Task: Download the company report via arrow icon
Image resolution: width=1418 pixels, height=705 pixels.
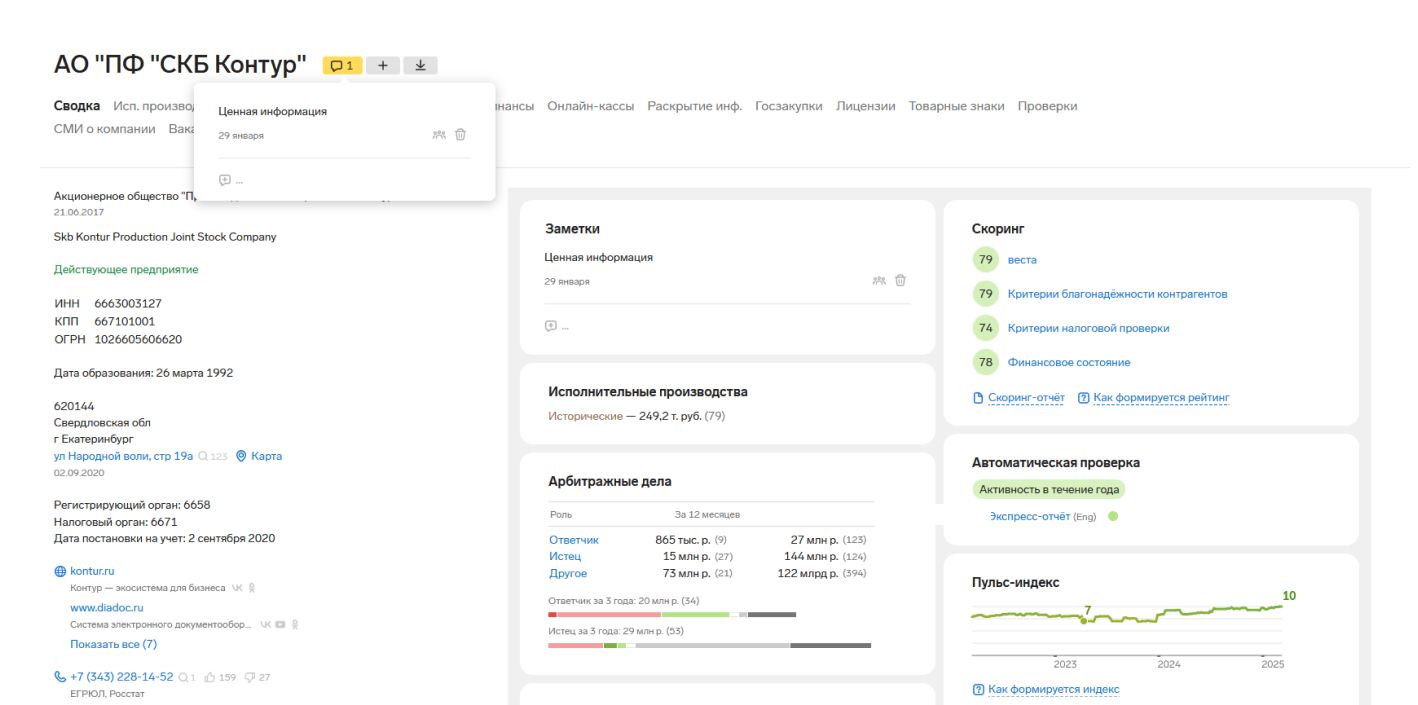Action: pos(421,66)
